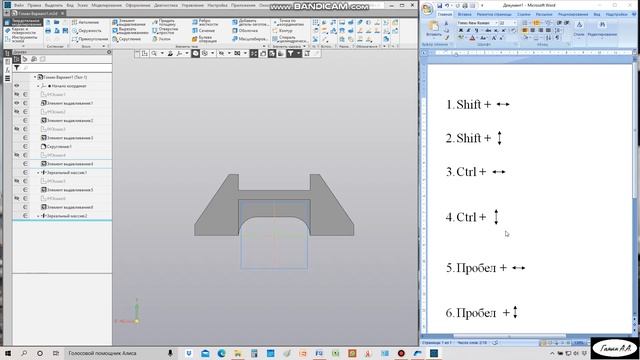Expand the Зеркальный массив:1 node
The image size is (640, 360).
pos(38,172)
